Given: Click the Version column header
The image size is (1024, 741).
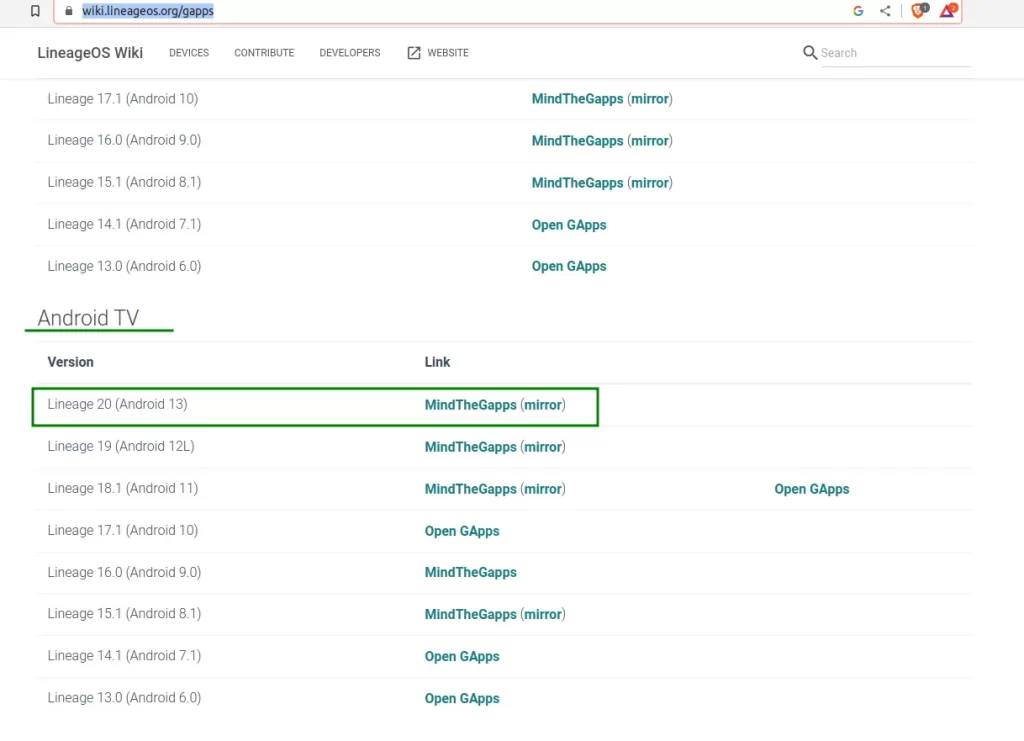Looking at the screenshot, I should pos(71,362).
